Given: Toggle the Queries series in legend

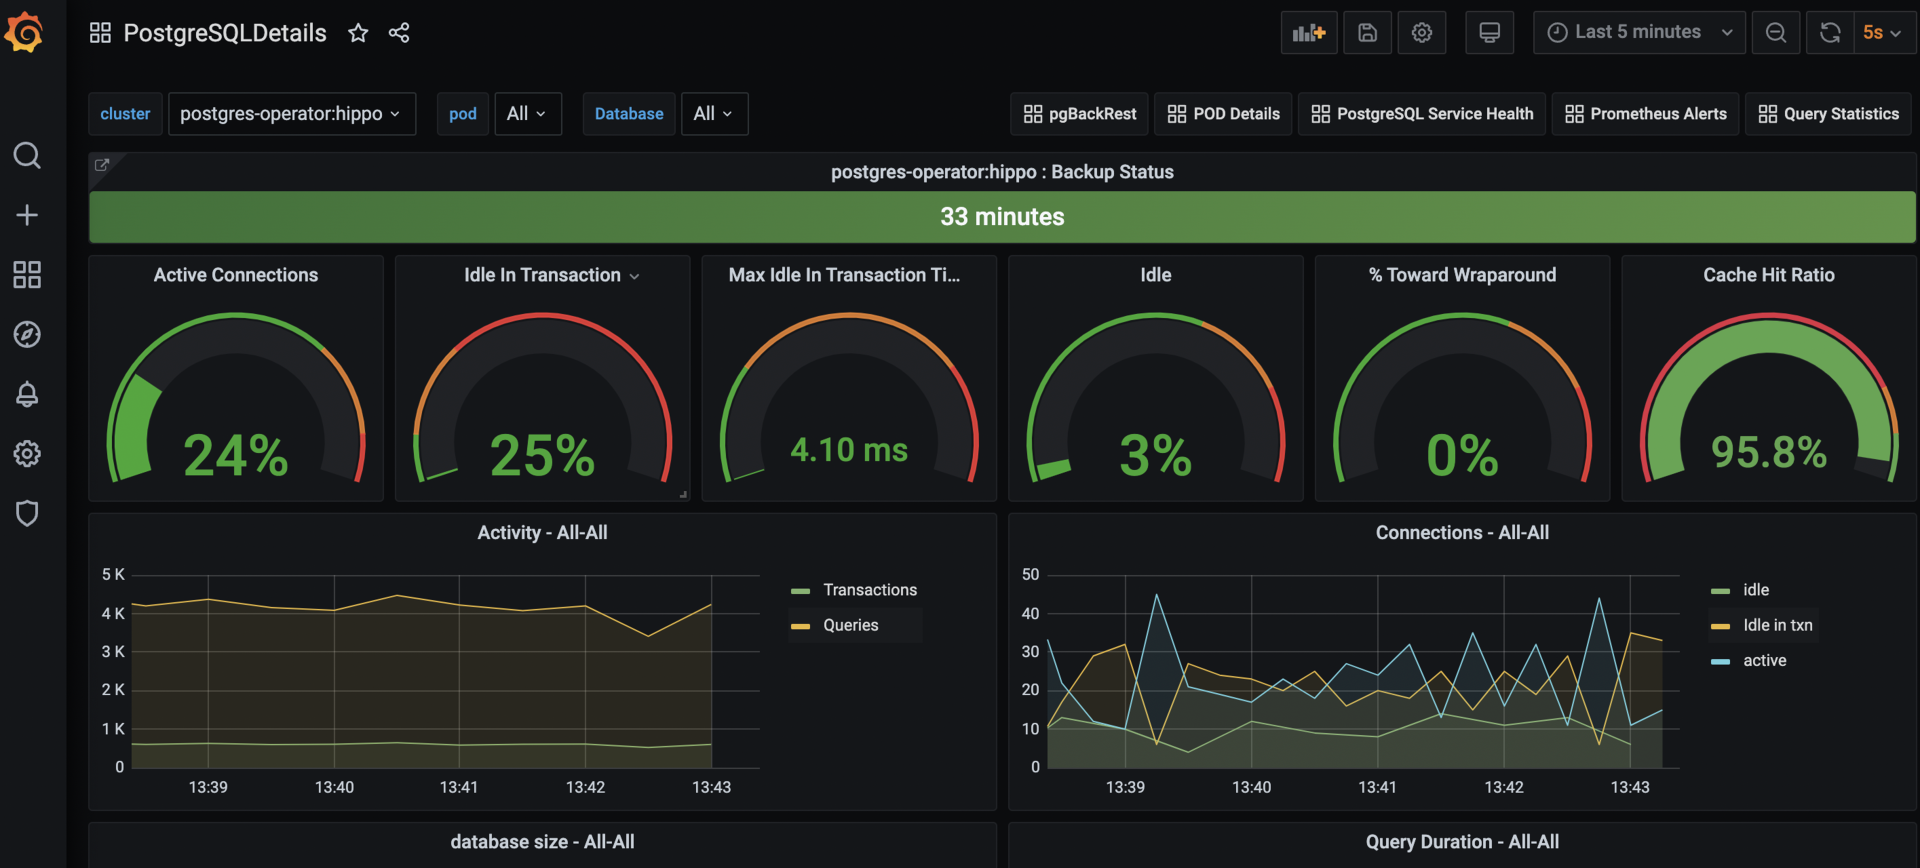Looking at the screenshot, I should click(x=850, y=625).
